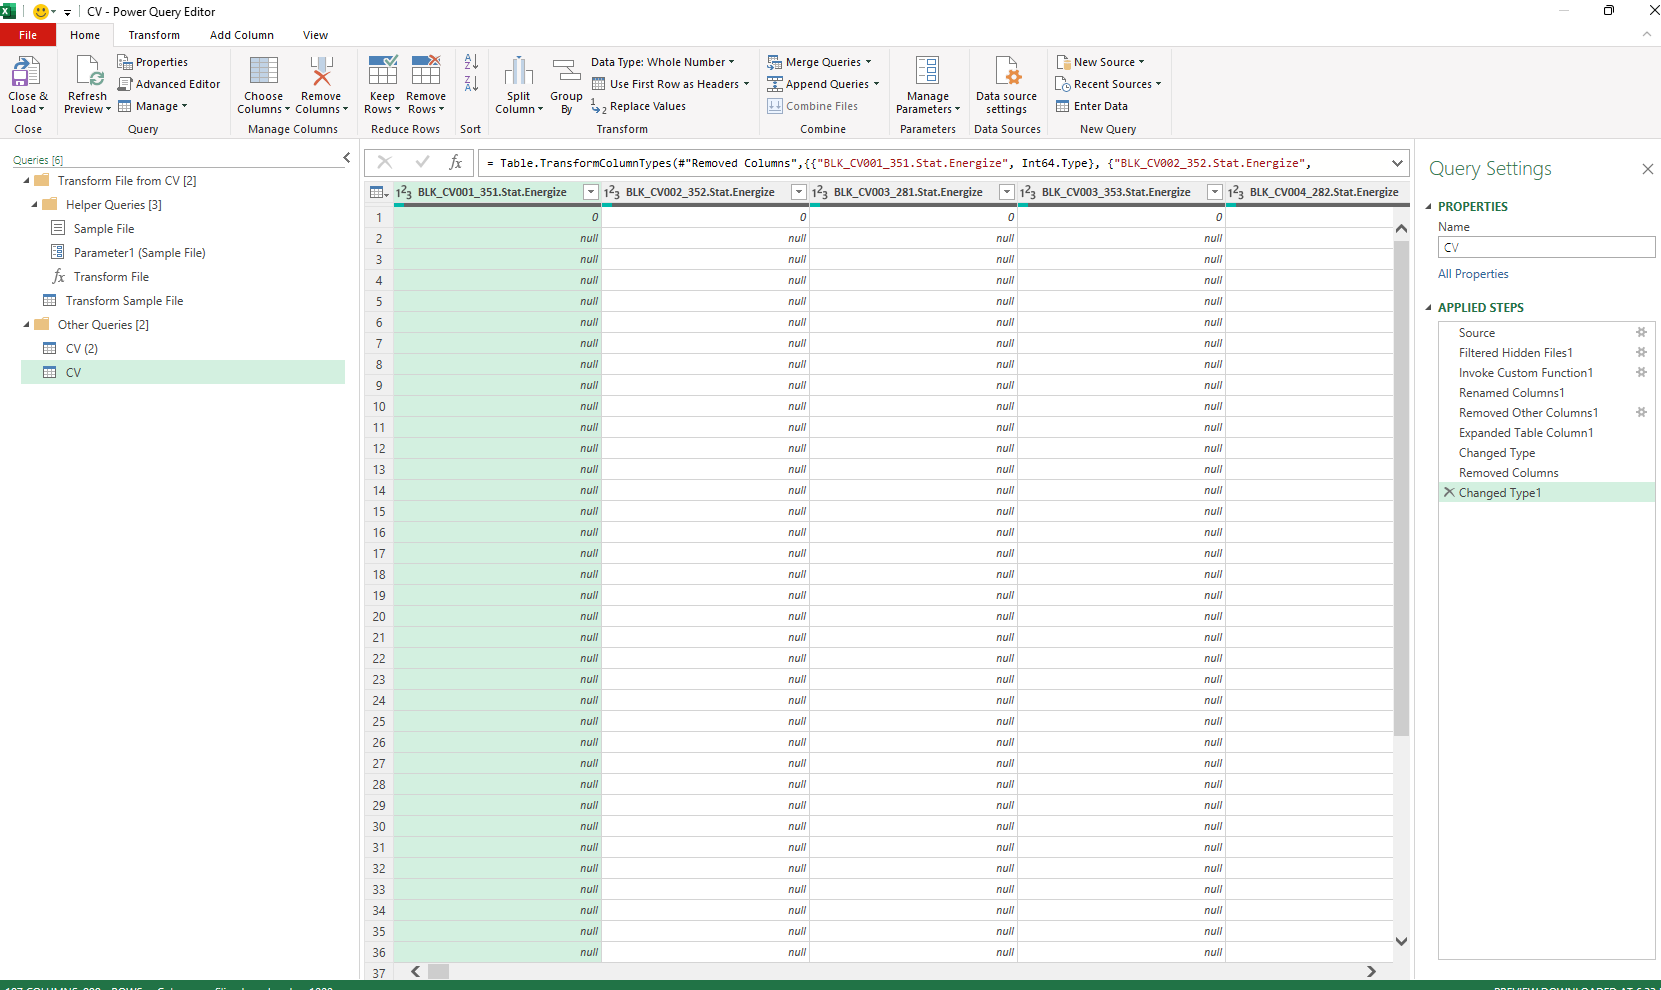
Task: Open the Source step settings gear
Action: [1641, 332]
